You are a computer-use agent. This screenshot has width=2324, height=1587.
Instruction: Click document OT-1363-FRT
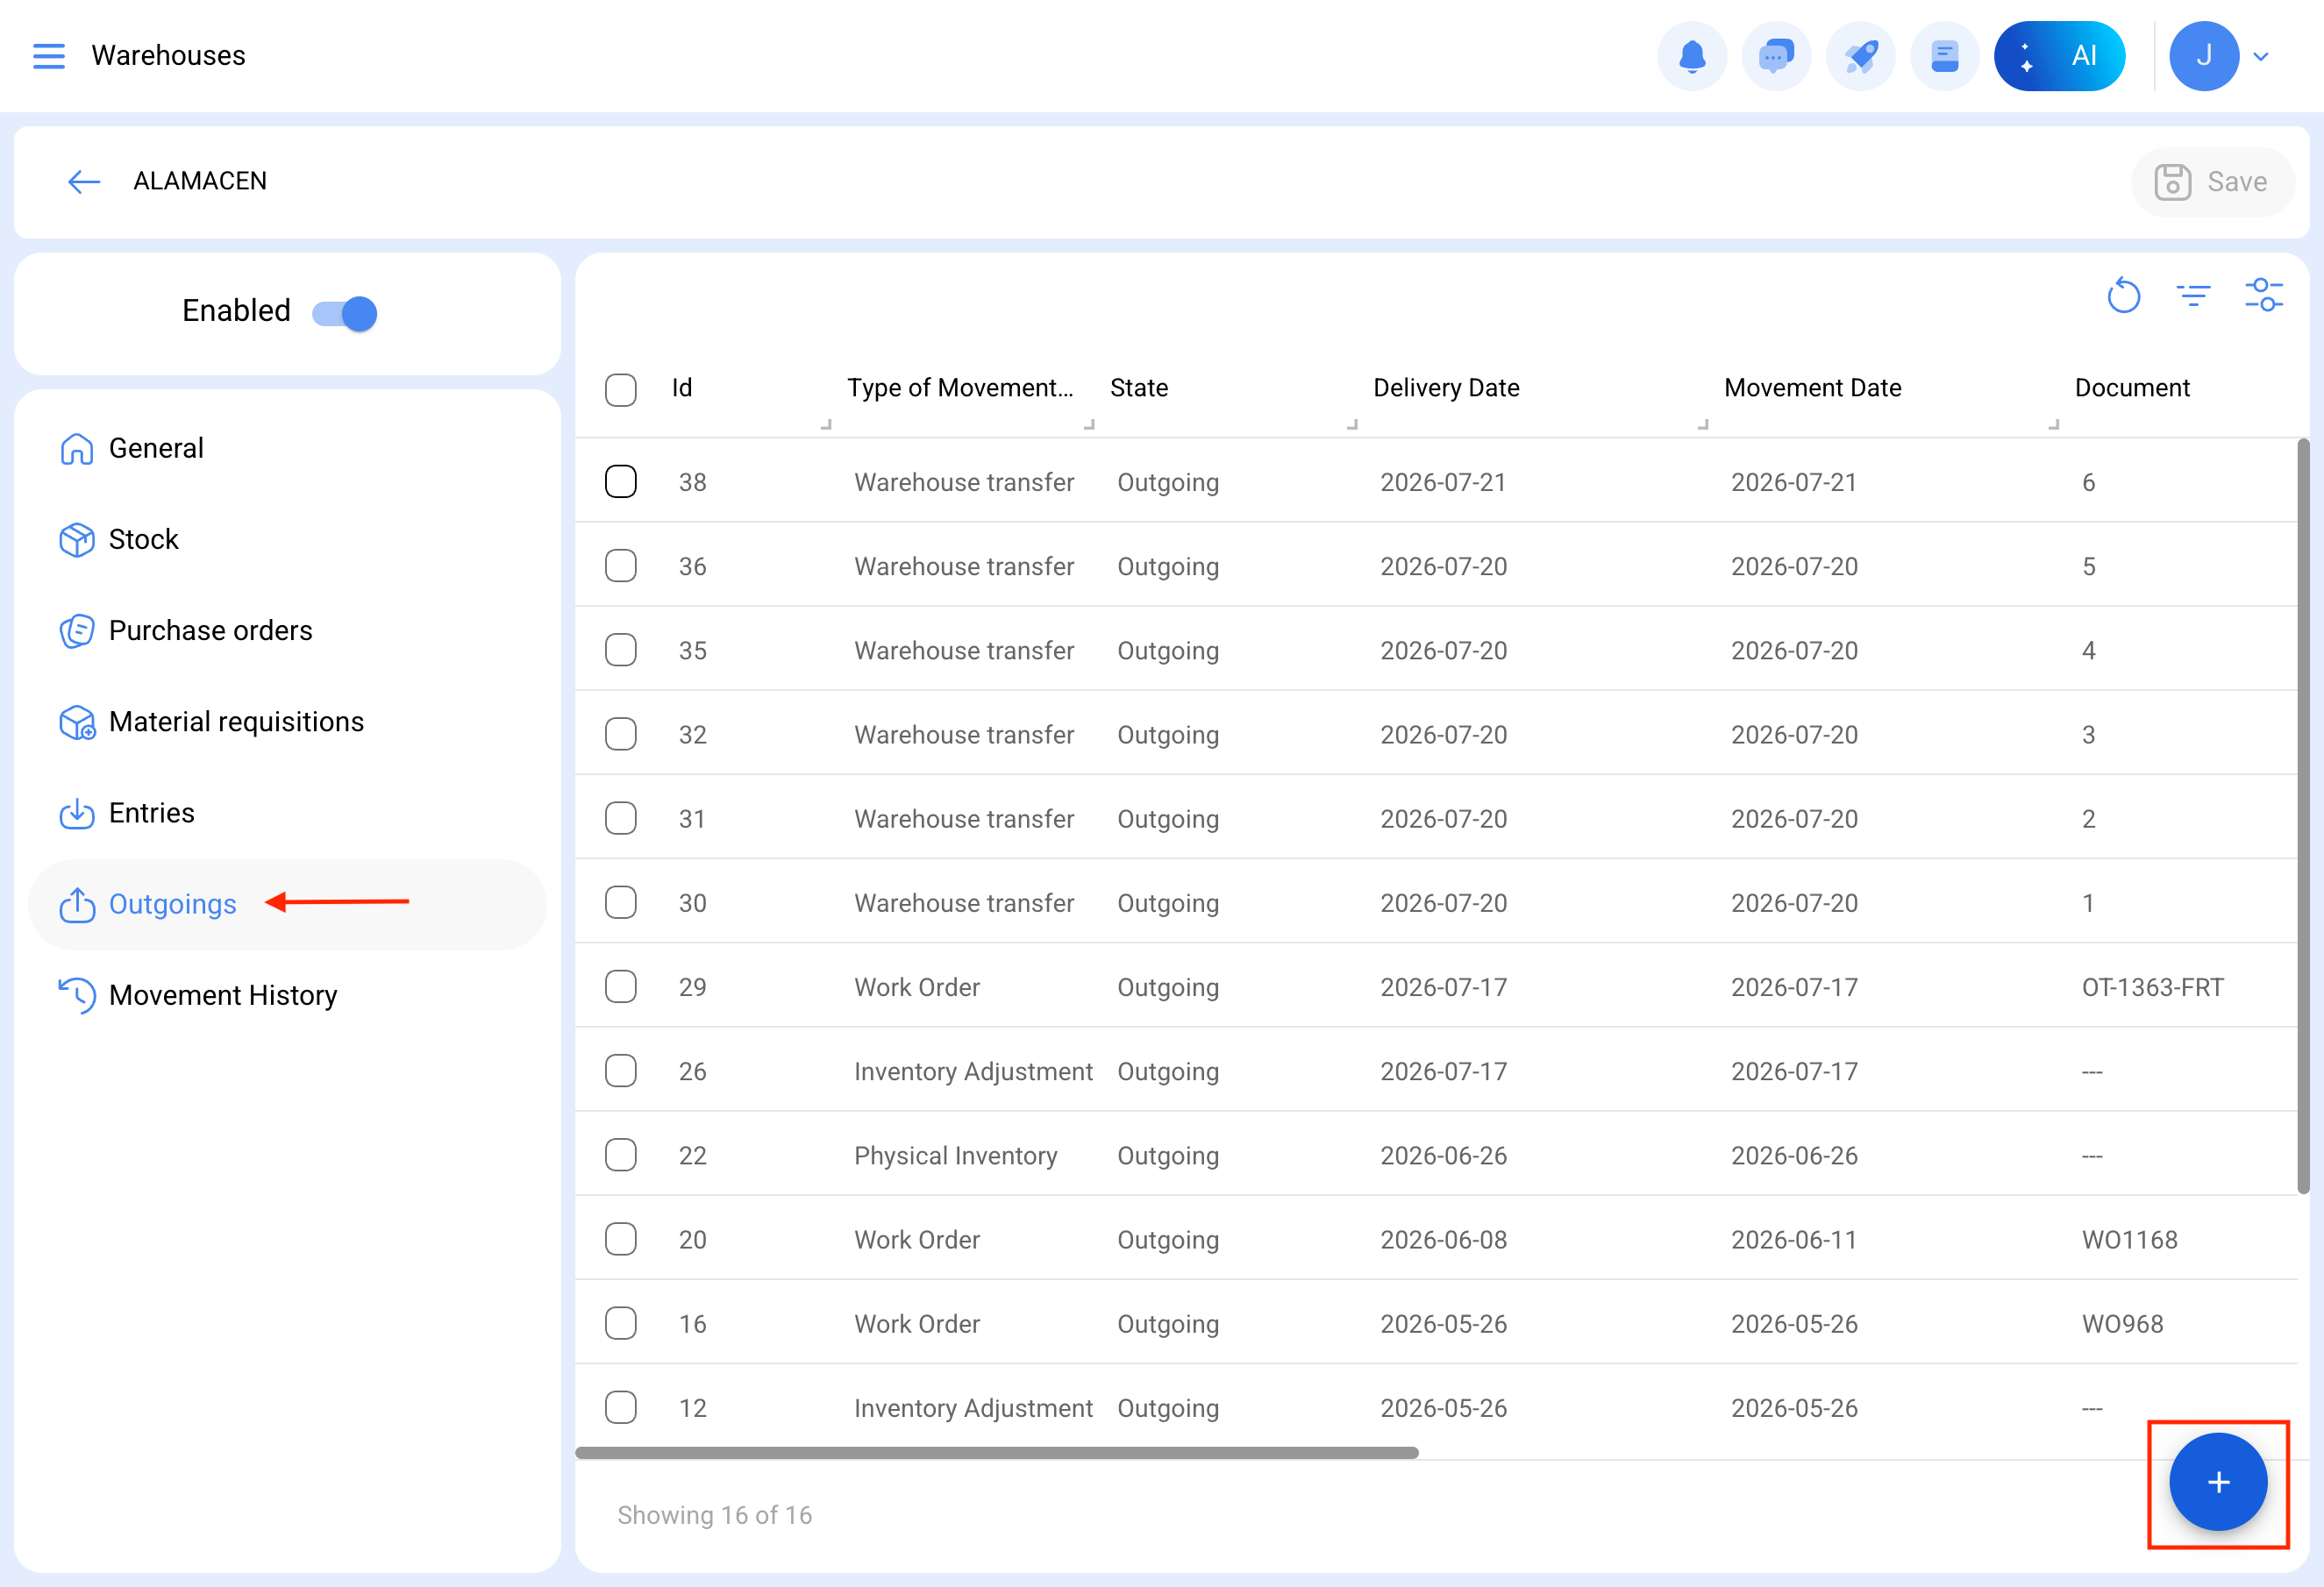pos(2152,987)
